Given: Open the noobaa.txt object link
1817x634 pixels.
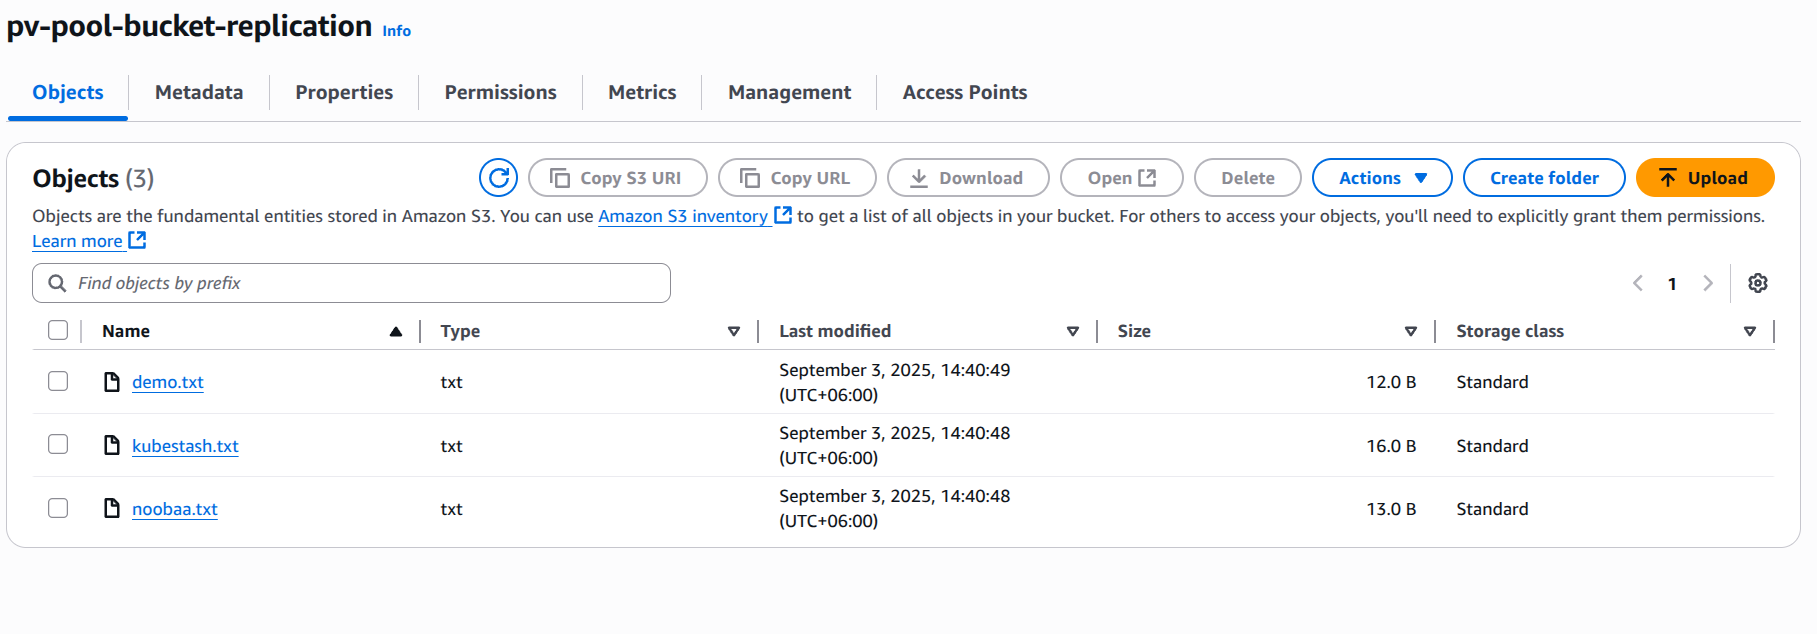Looking at the screenshot, I should pyautogui.click(x=175, y=509).
